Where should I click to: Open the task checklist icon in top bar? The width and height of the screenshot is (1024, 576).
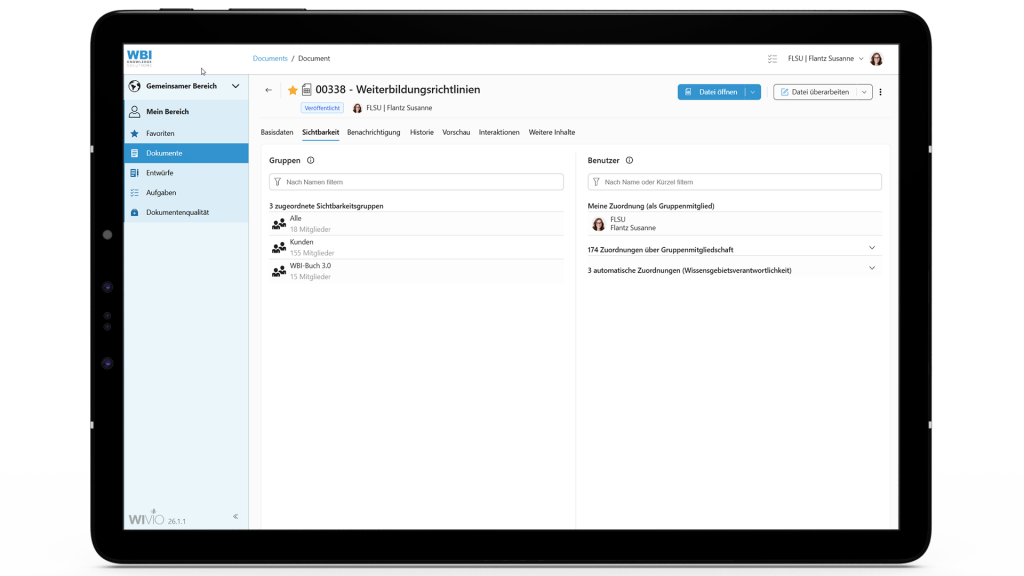pyautogui.click(x=772, y=59)
